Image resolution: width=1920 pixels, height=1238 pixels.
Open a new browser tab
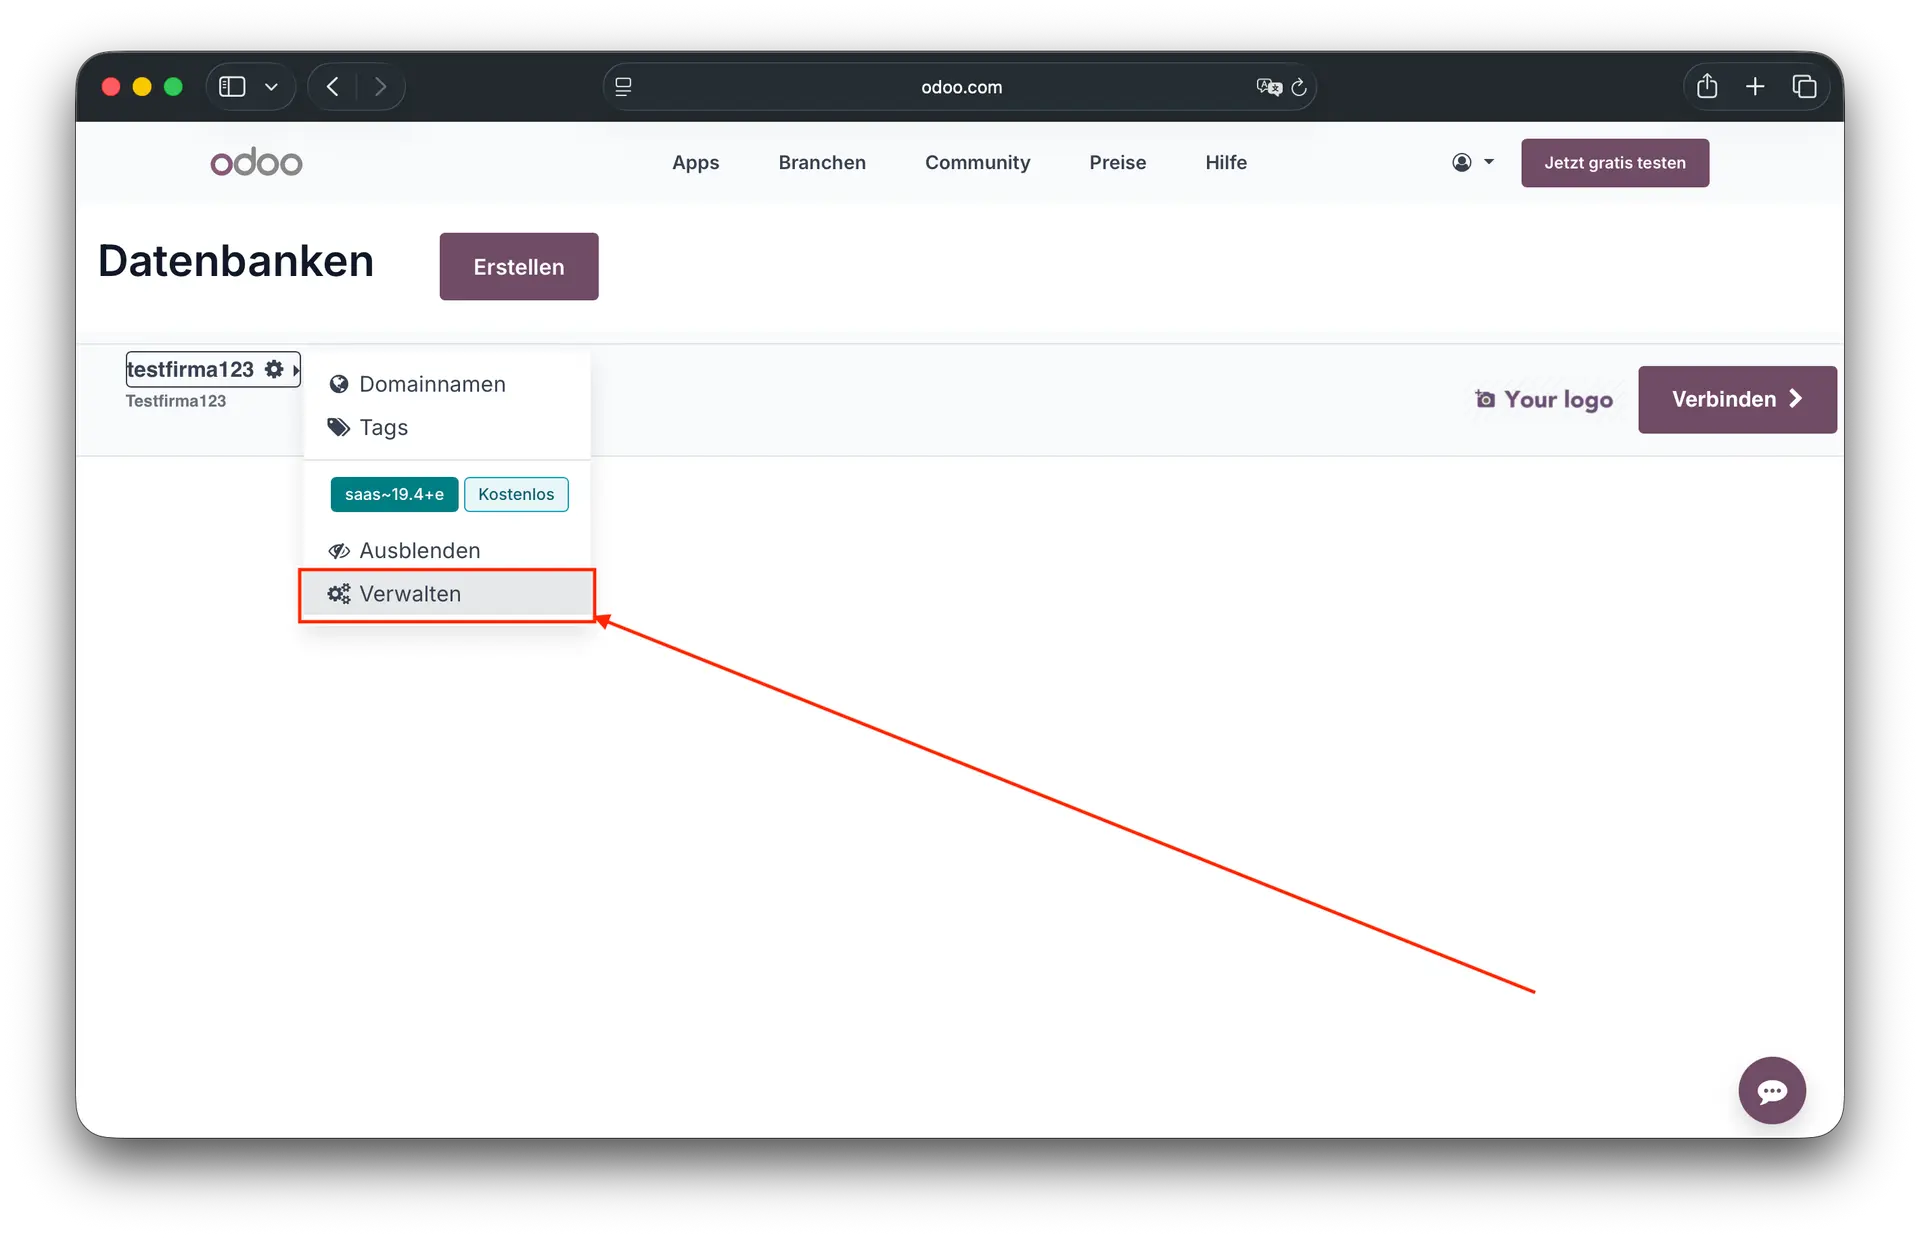[1755, 87]
